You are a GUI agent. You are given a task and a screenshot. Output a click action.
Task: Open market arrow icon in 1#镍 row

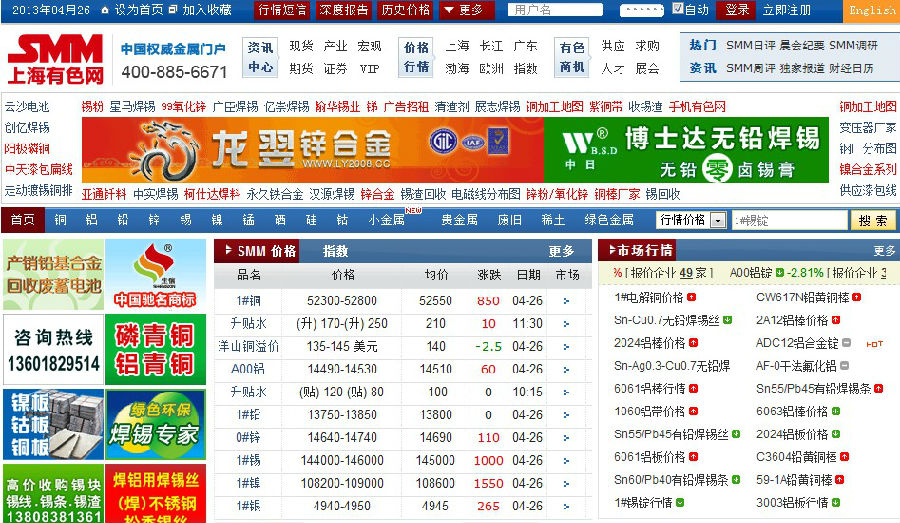click(567, 483)
